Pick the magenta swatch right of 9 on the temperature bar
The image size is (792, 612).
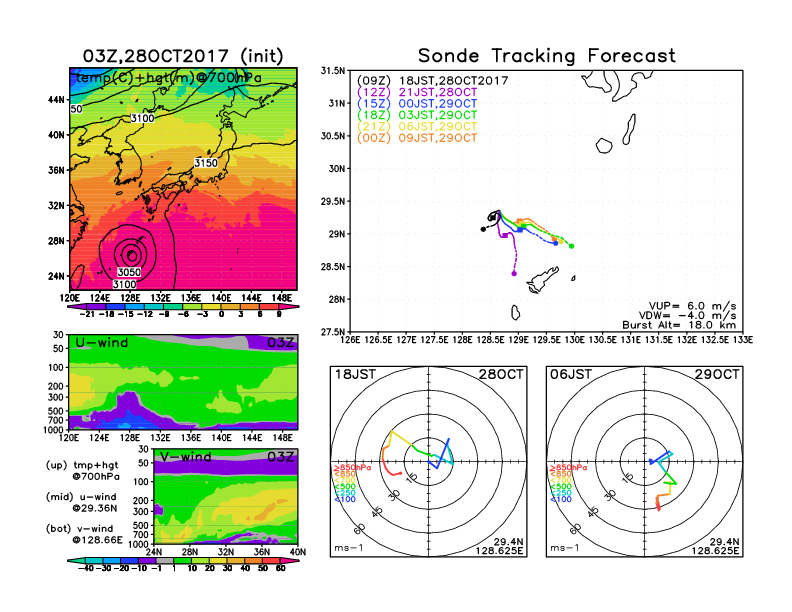click(x=289, y=307)
